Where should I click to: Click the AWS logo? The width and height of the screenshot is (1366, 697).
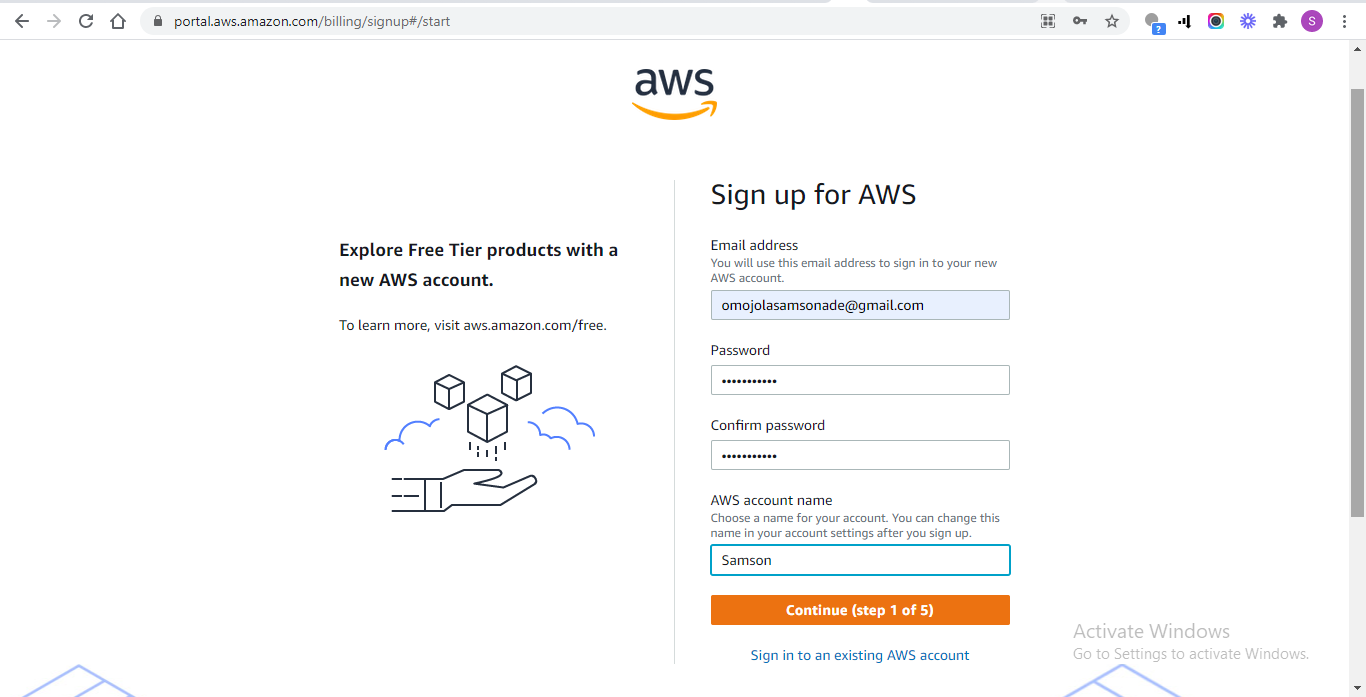click(x=674, y=92)
